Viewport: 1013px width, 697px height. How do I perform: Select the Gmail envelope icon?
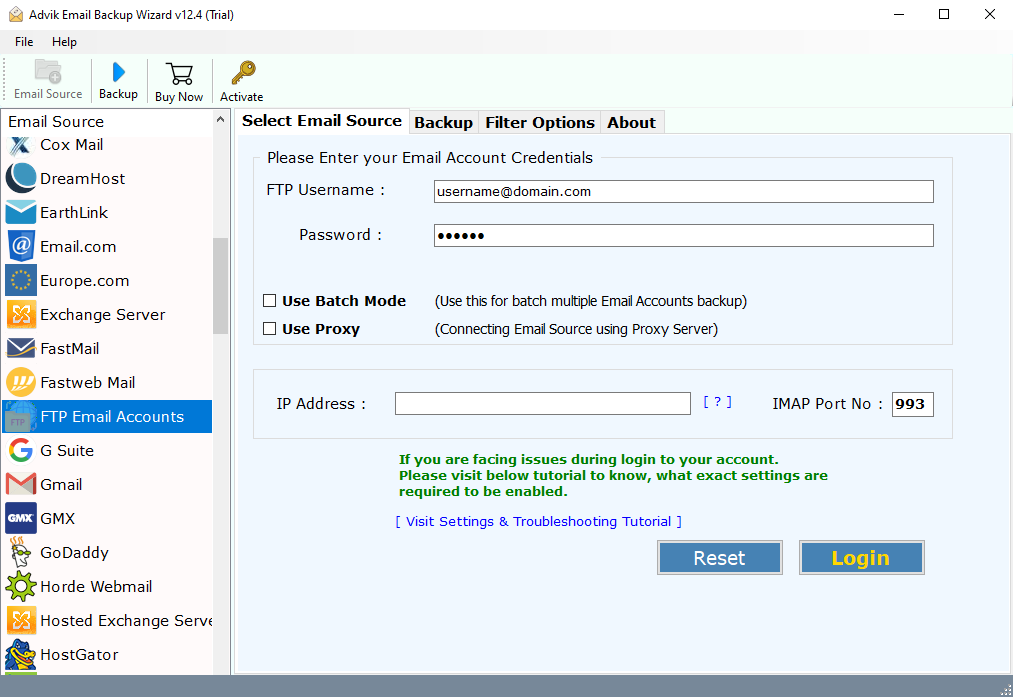tap(21, 484)
